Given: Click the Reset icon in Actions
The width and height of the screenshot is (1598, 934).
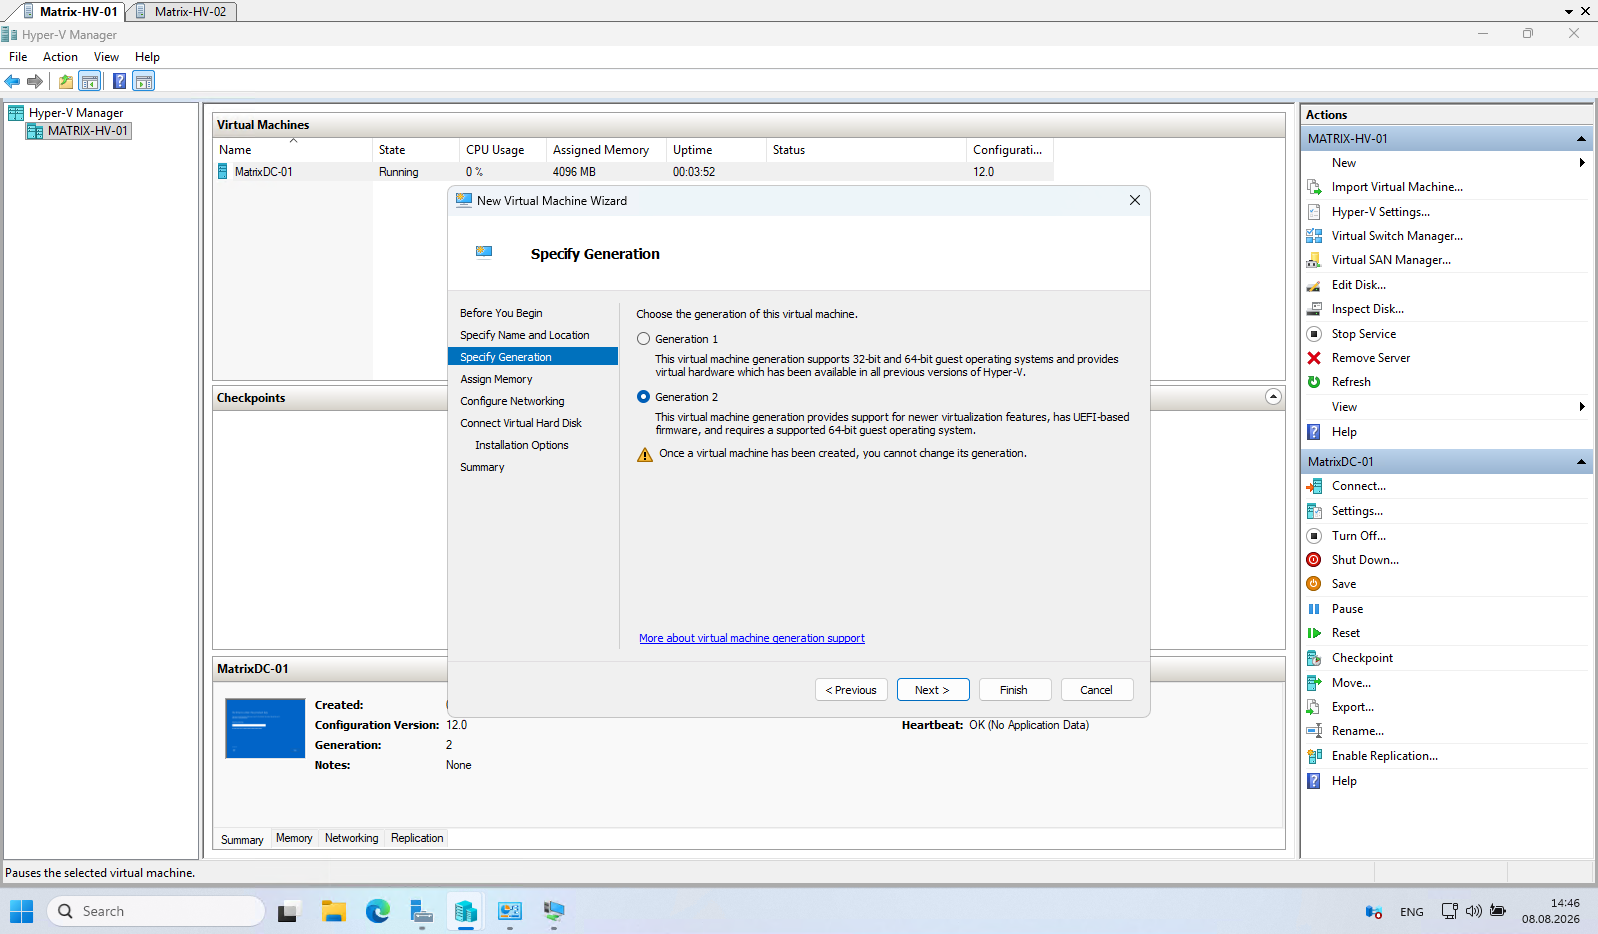Looking at the screenshot, I should tap(1314, 633).
